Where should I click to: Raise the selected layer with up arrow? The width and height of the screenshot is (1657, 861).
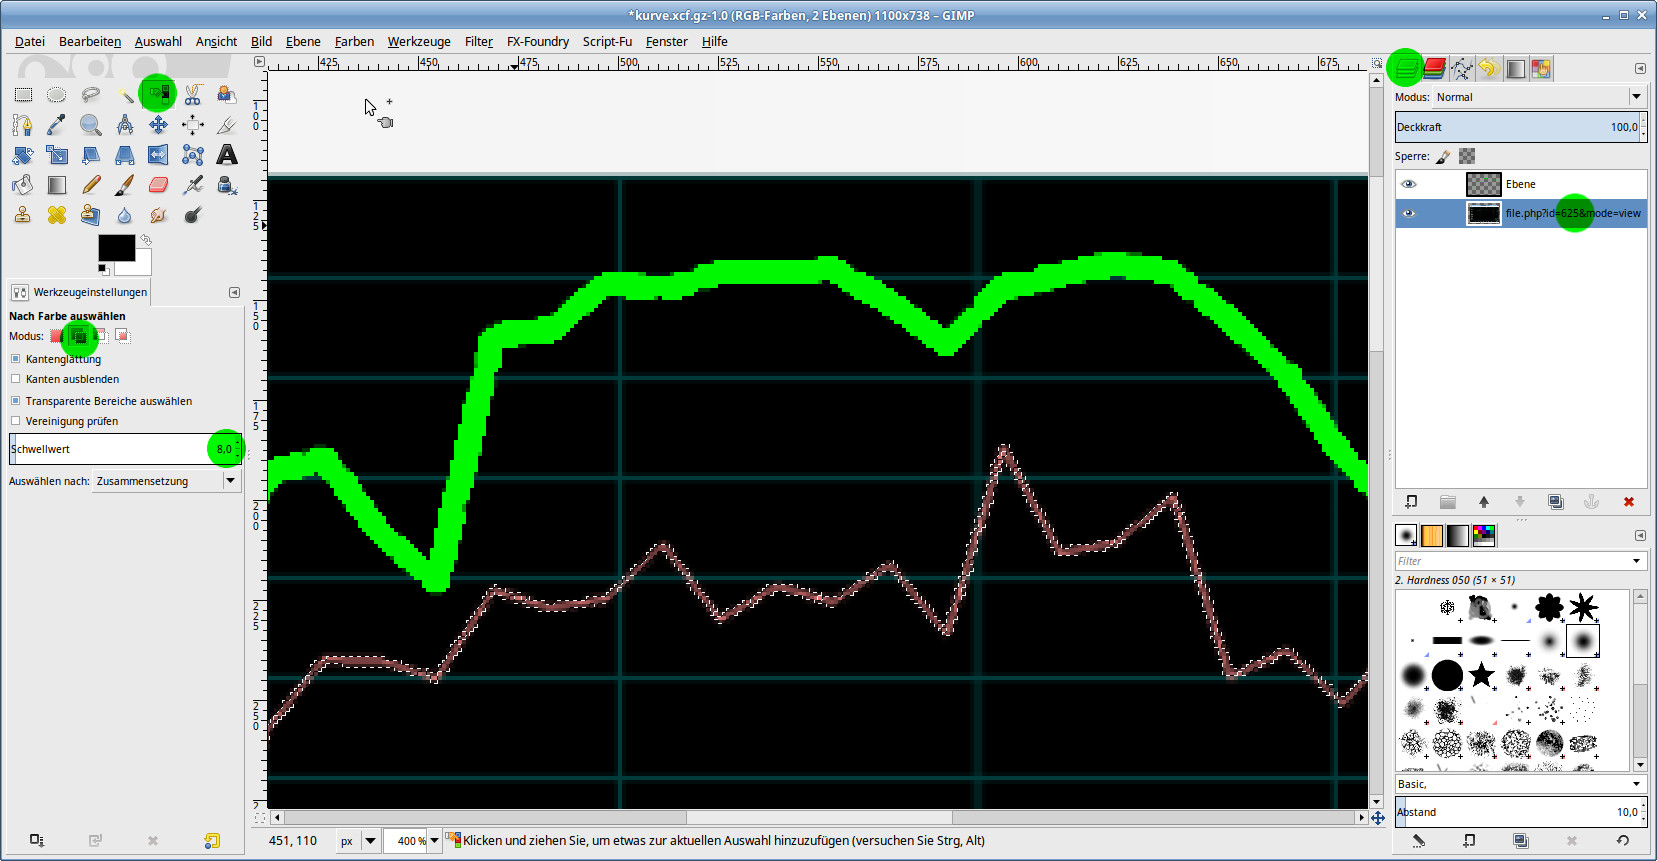pos(1484,502)
